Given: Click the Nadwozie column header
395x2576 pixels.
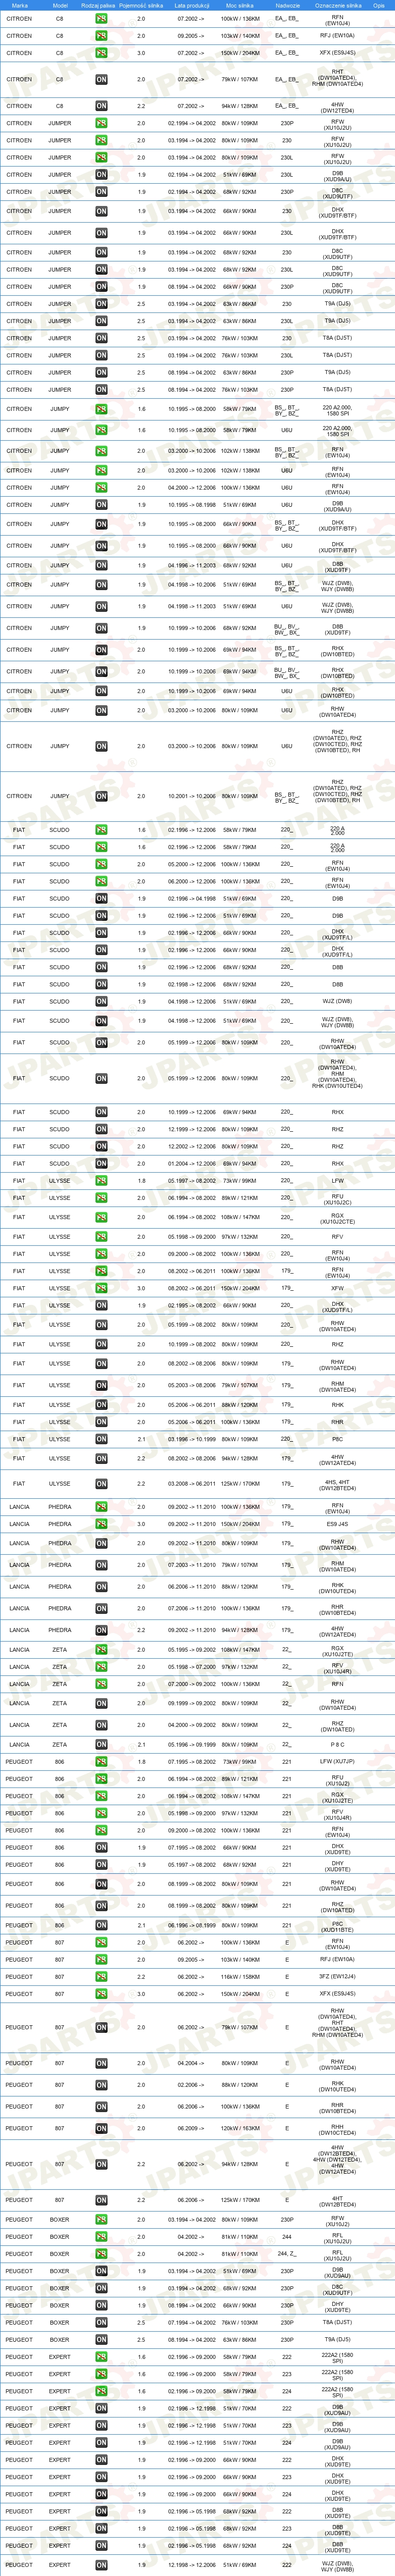Looking at the screenshot, I should pyautogui.click(x=287, y=5).
